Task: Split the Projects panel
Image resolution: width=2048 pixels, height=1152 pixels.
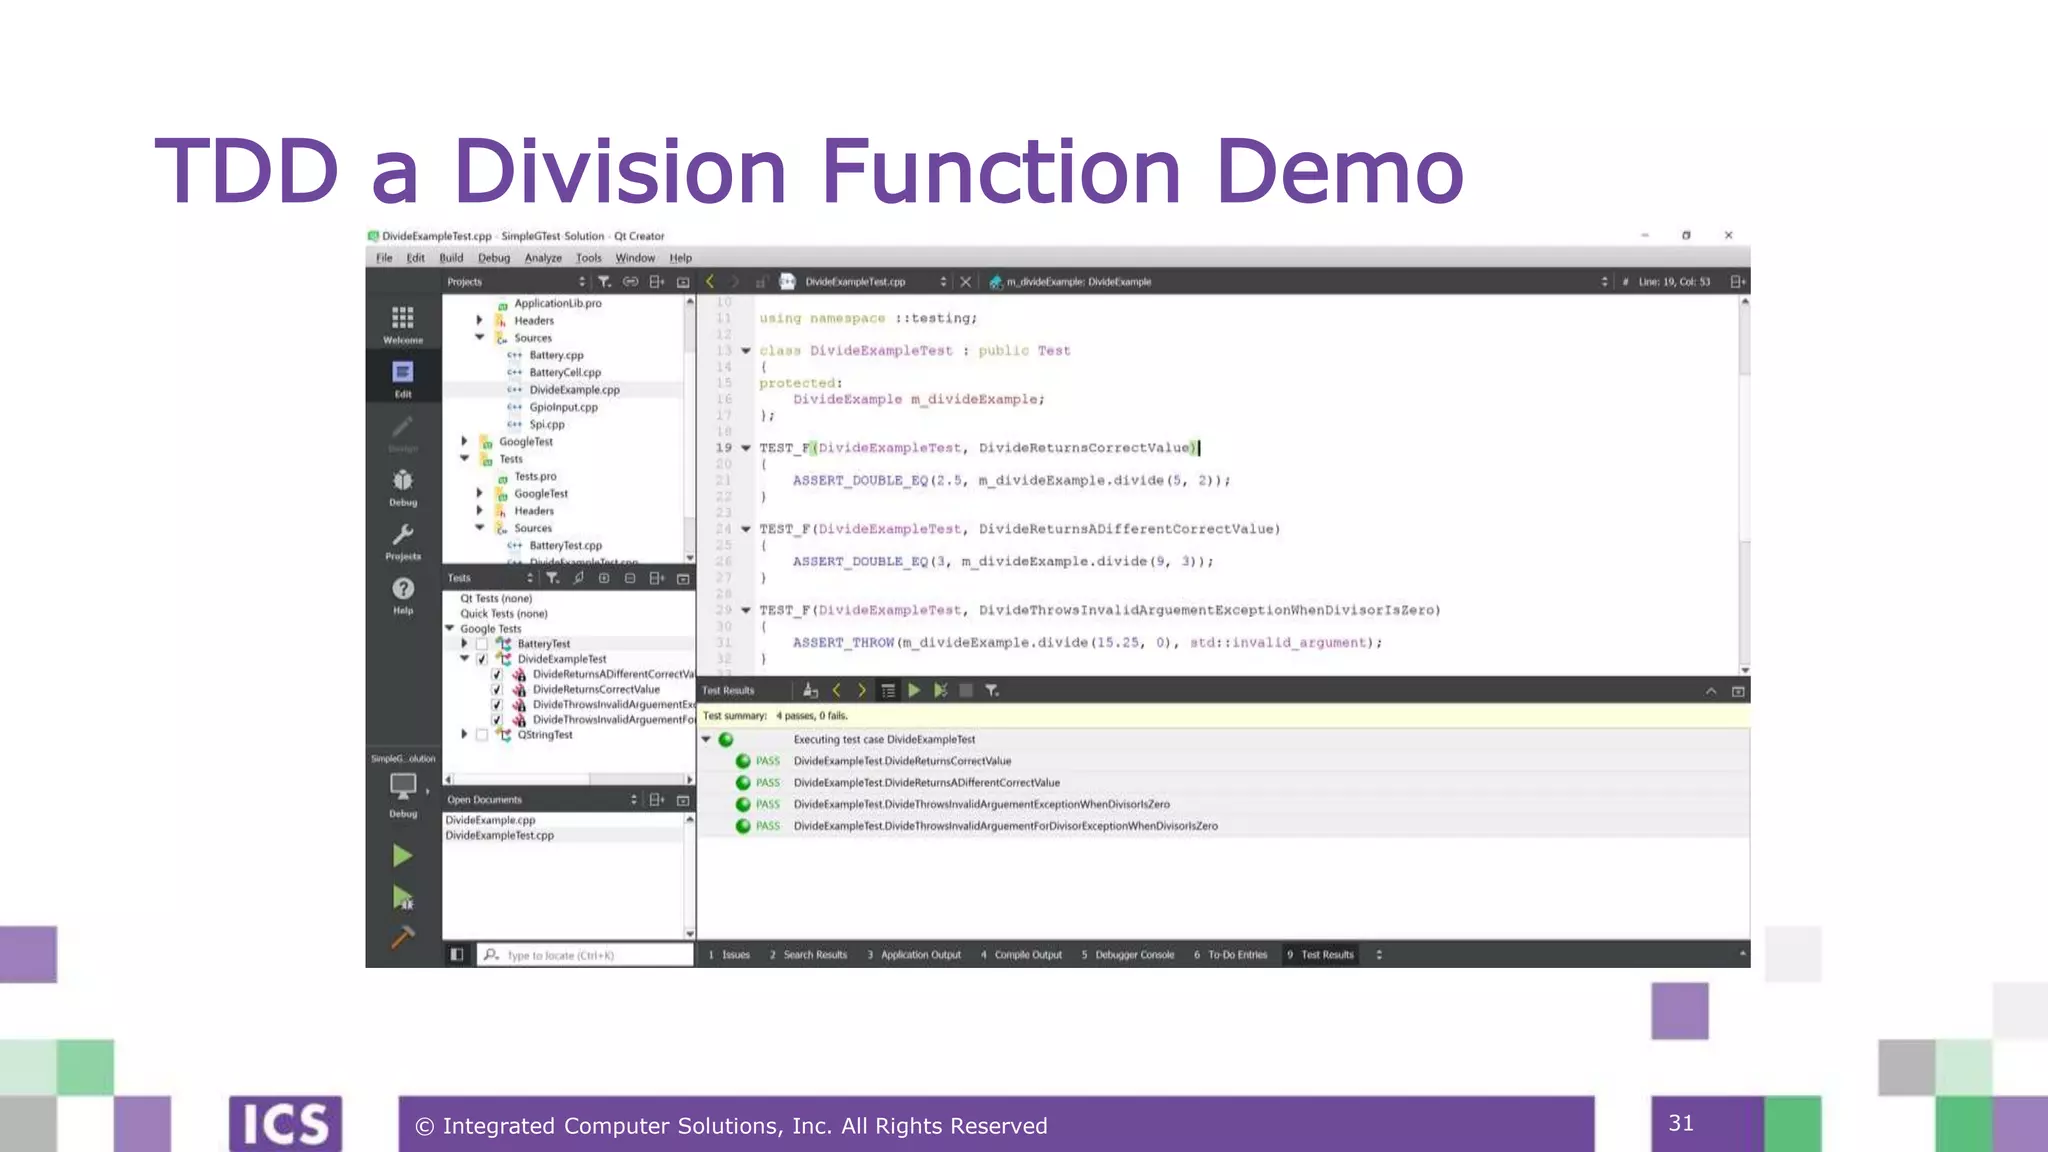Action: 656,282
